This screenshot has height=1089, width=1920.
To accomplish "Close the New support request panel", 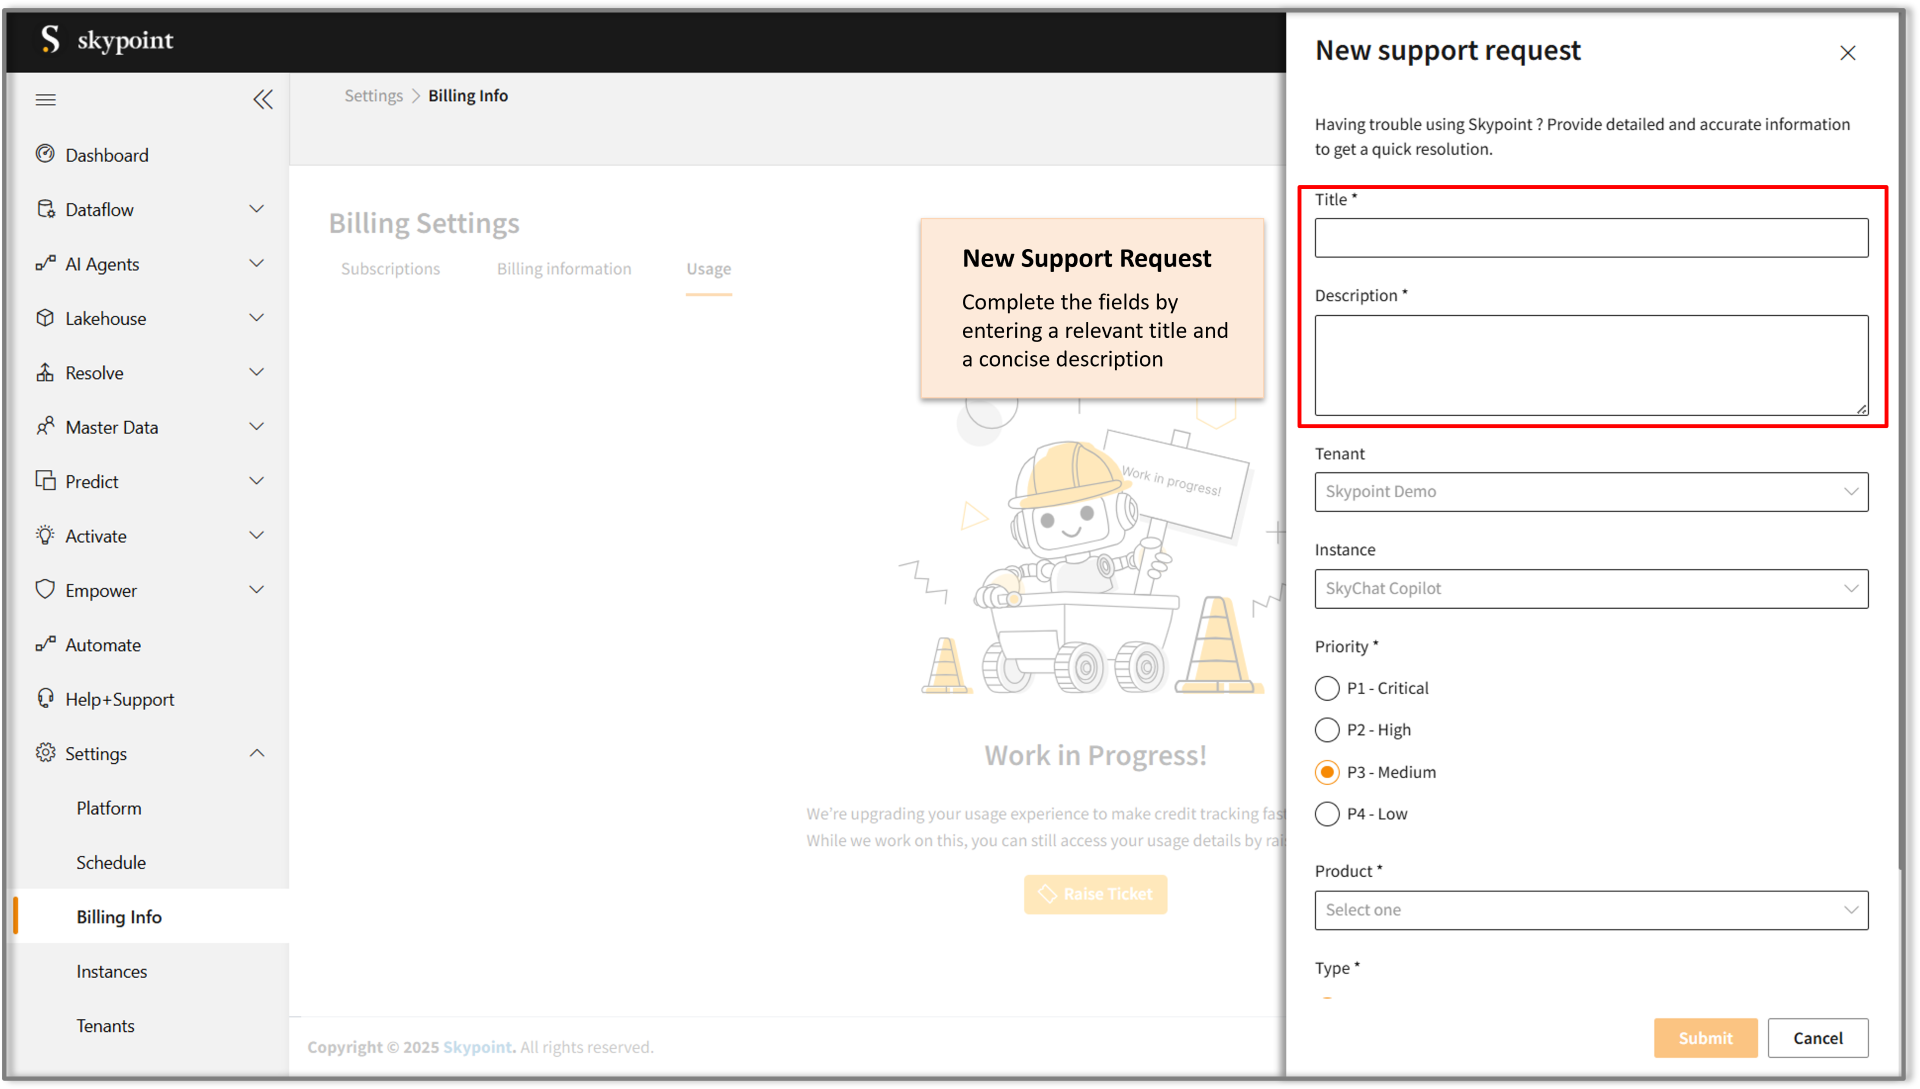I will tap(1847, 53).
